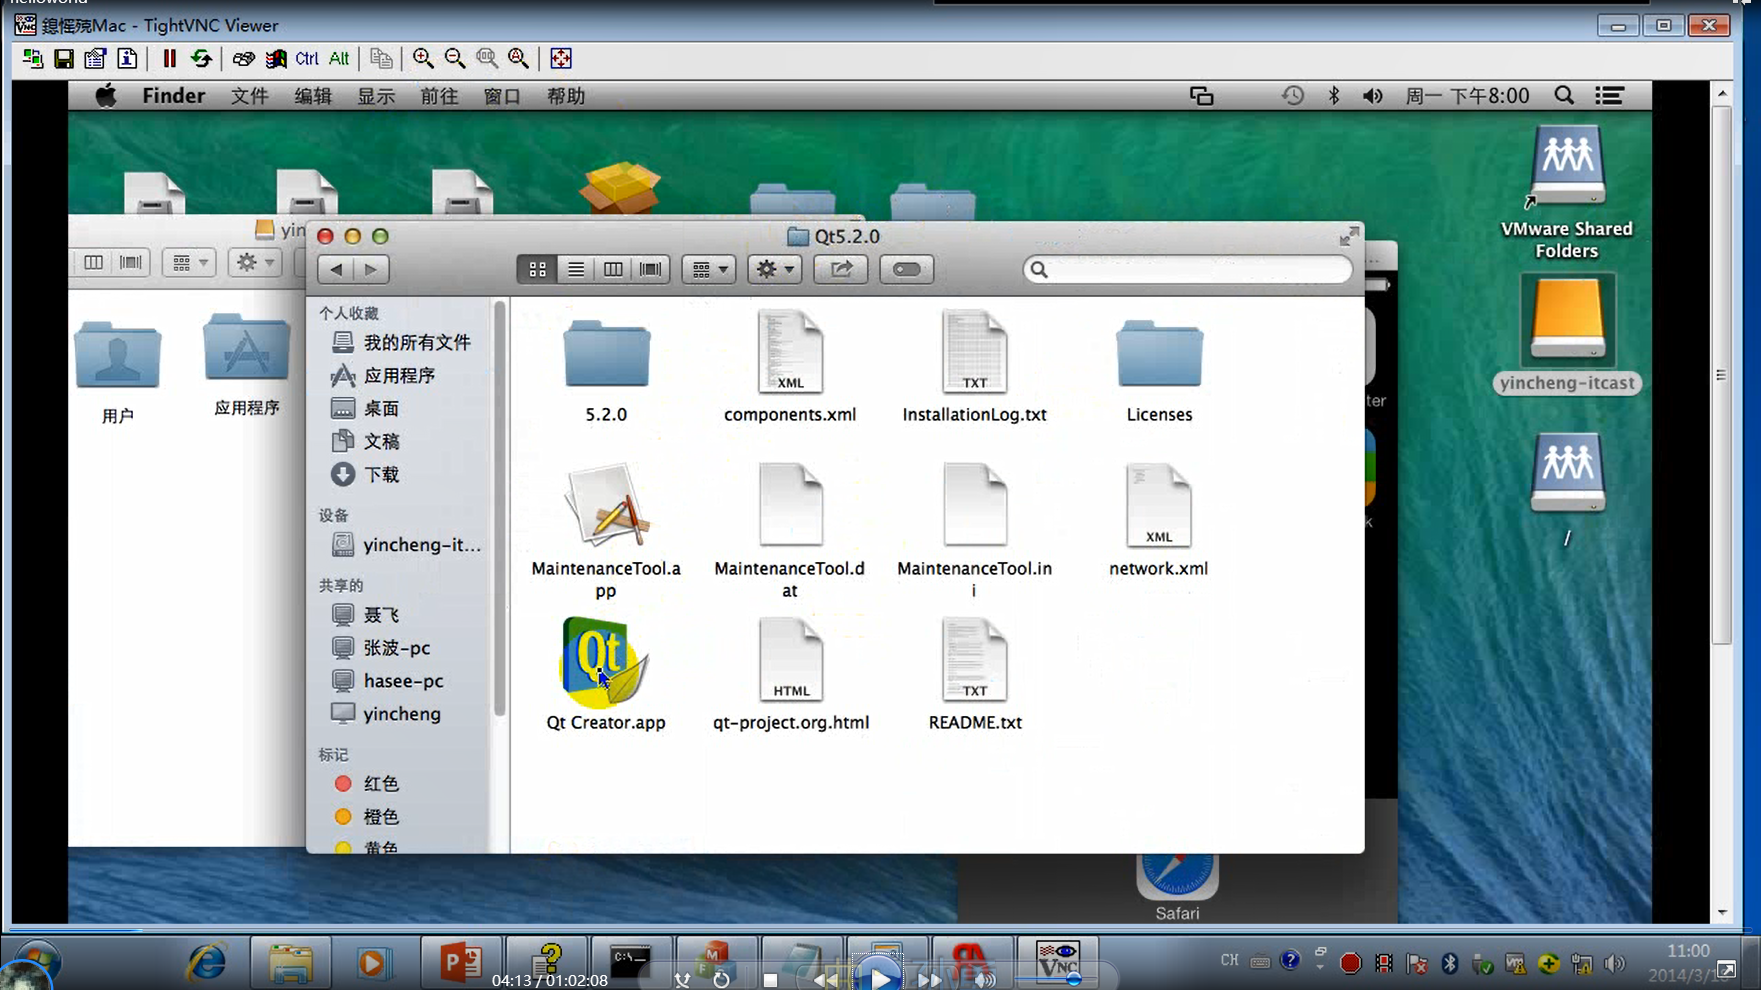Send Ctrl+Alt+Del via TightVNC toolbar
The width and height of the screenshot is (1761, 990).
[243, 58]
